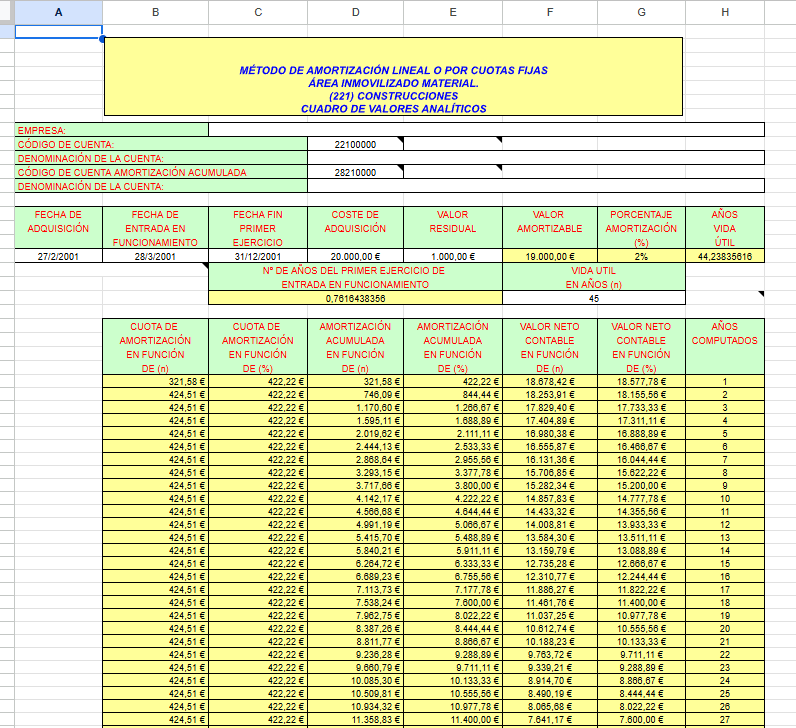Select the account code cell 22100000
This screenshot has height=728, width=796.
click(x=355, y=144)
